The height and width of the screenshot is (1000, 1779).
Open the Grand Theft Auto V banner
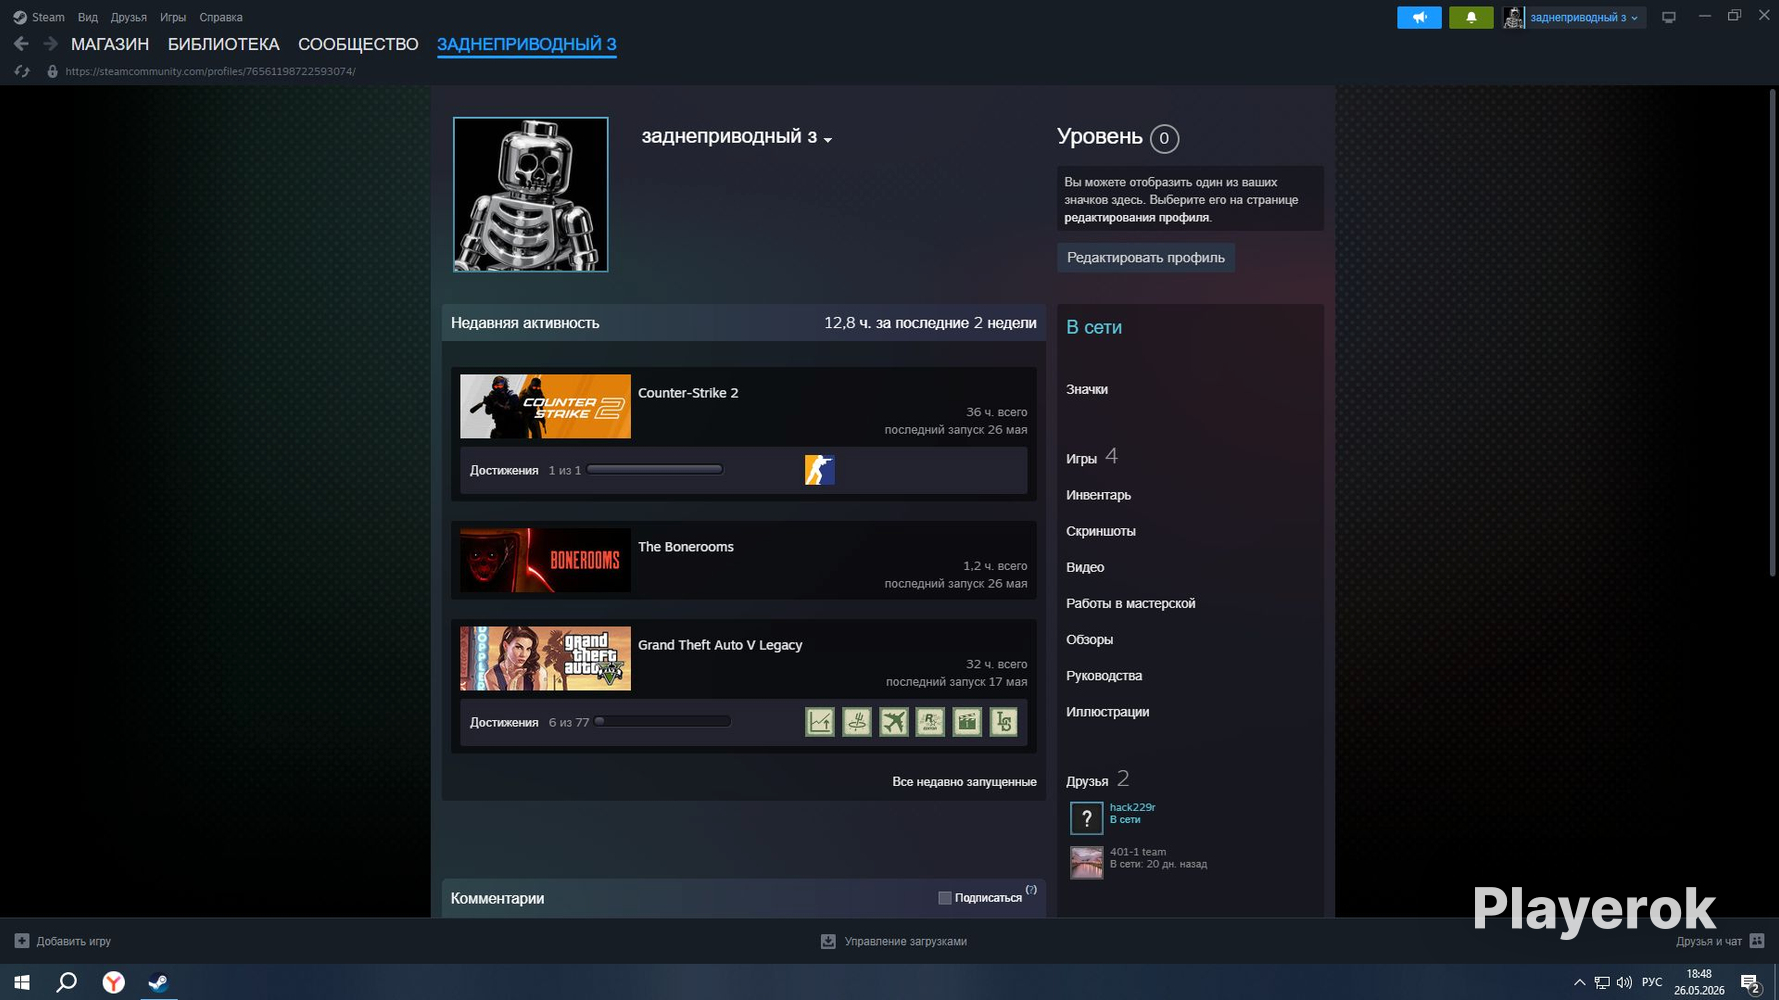545,658
